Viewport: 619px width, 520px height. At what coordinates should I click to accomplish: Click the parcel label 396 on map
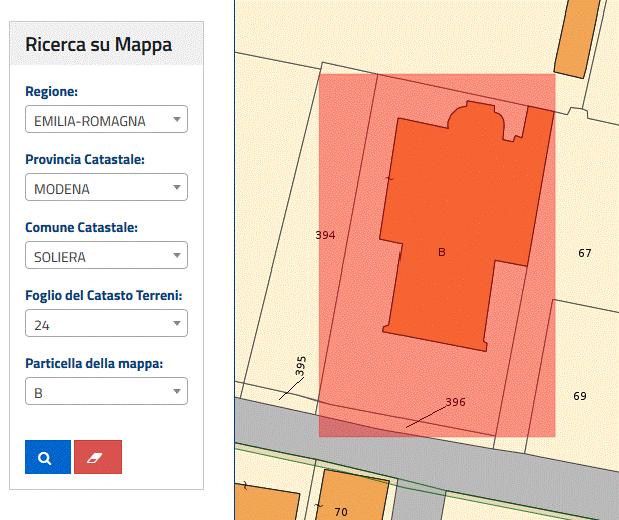tap(456, 402)
